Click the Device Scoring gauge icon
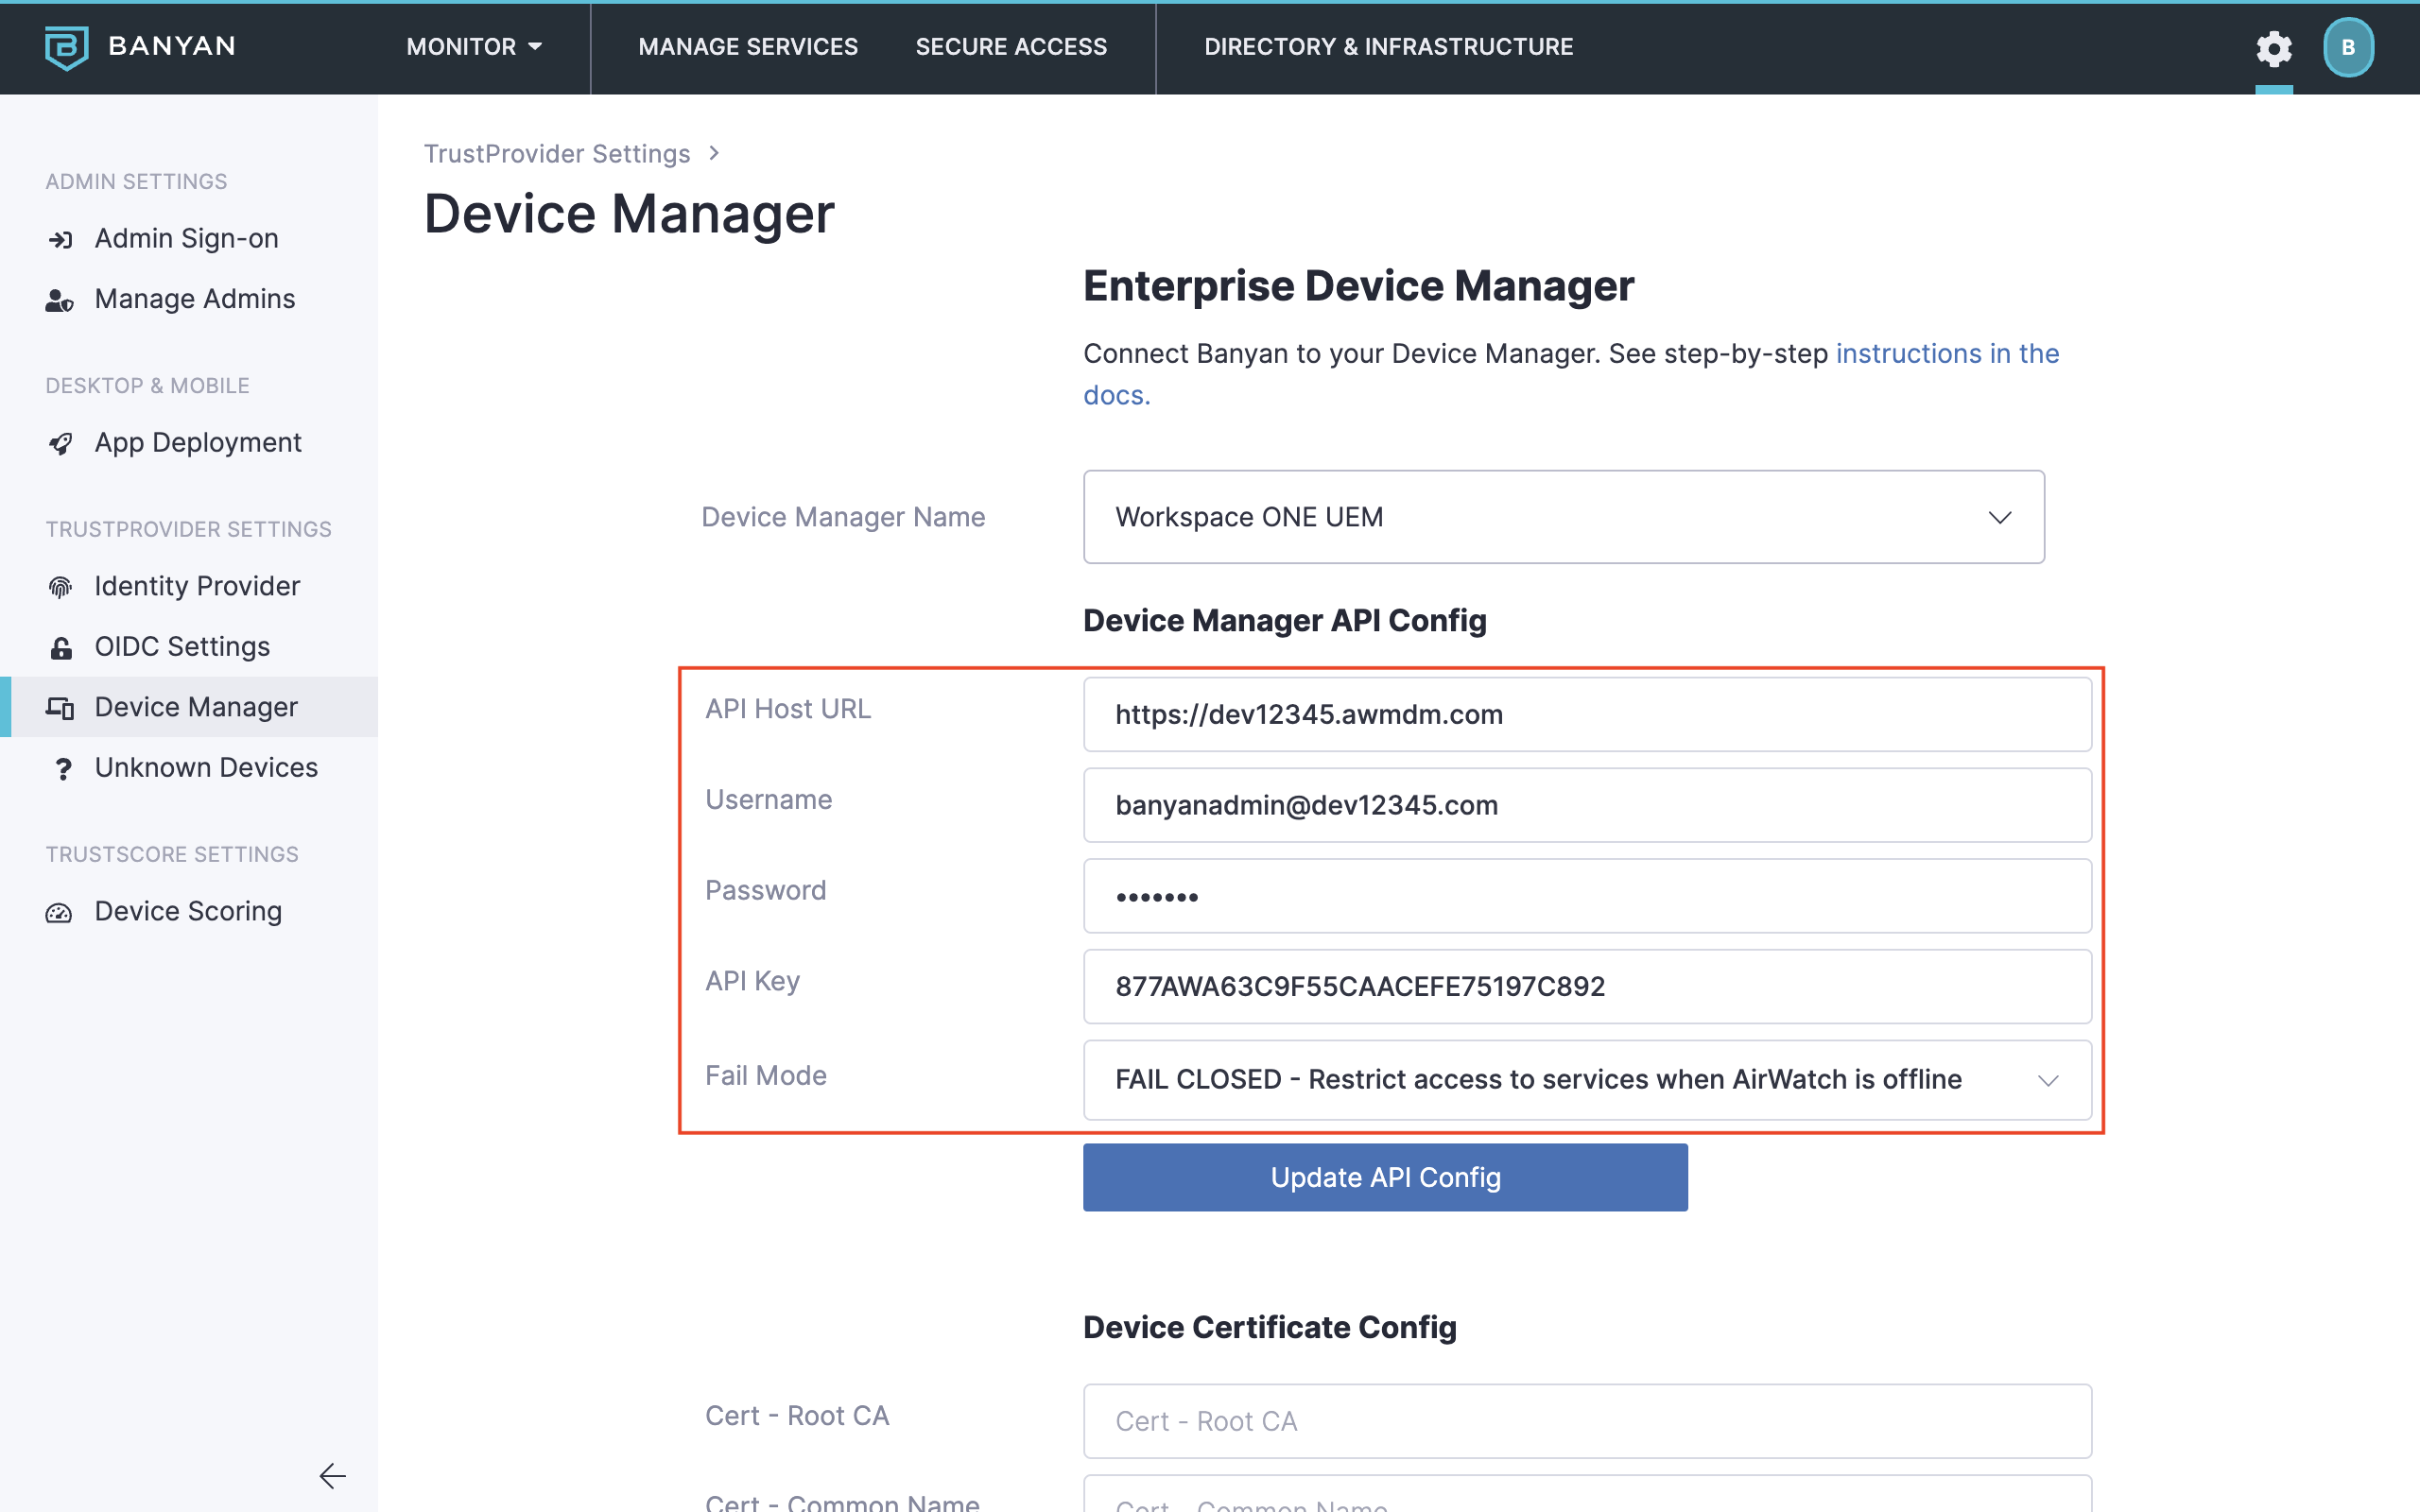The width and height of the screenshot is (2420, 1512). pos(60,912)
